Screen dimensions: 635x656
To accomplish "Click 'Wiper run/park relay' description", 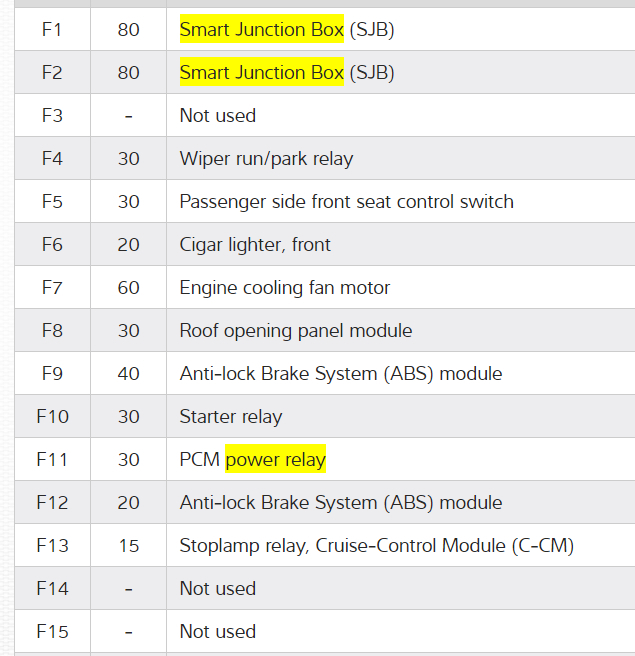I will (x=266, y=159).
